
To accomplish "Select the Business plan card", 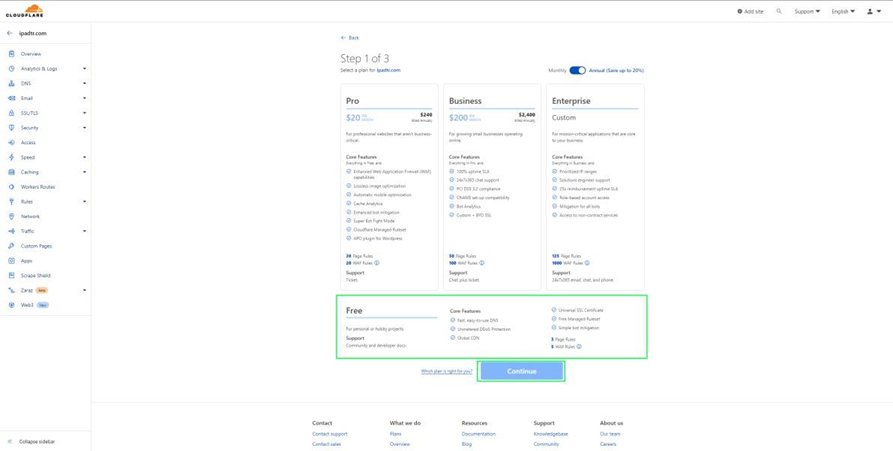I will click(x=492, y=187).
